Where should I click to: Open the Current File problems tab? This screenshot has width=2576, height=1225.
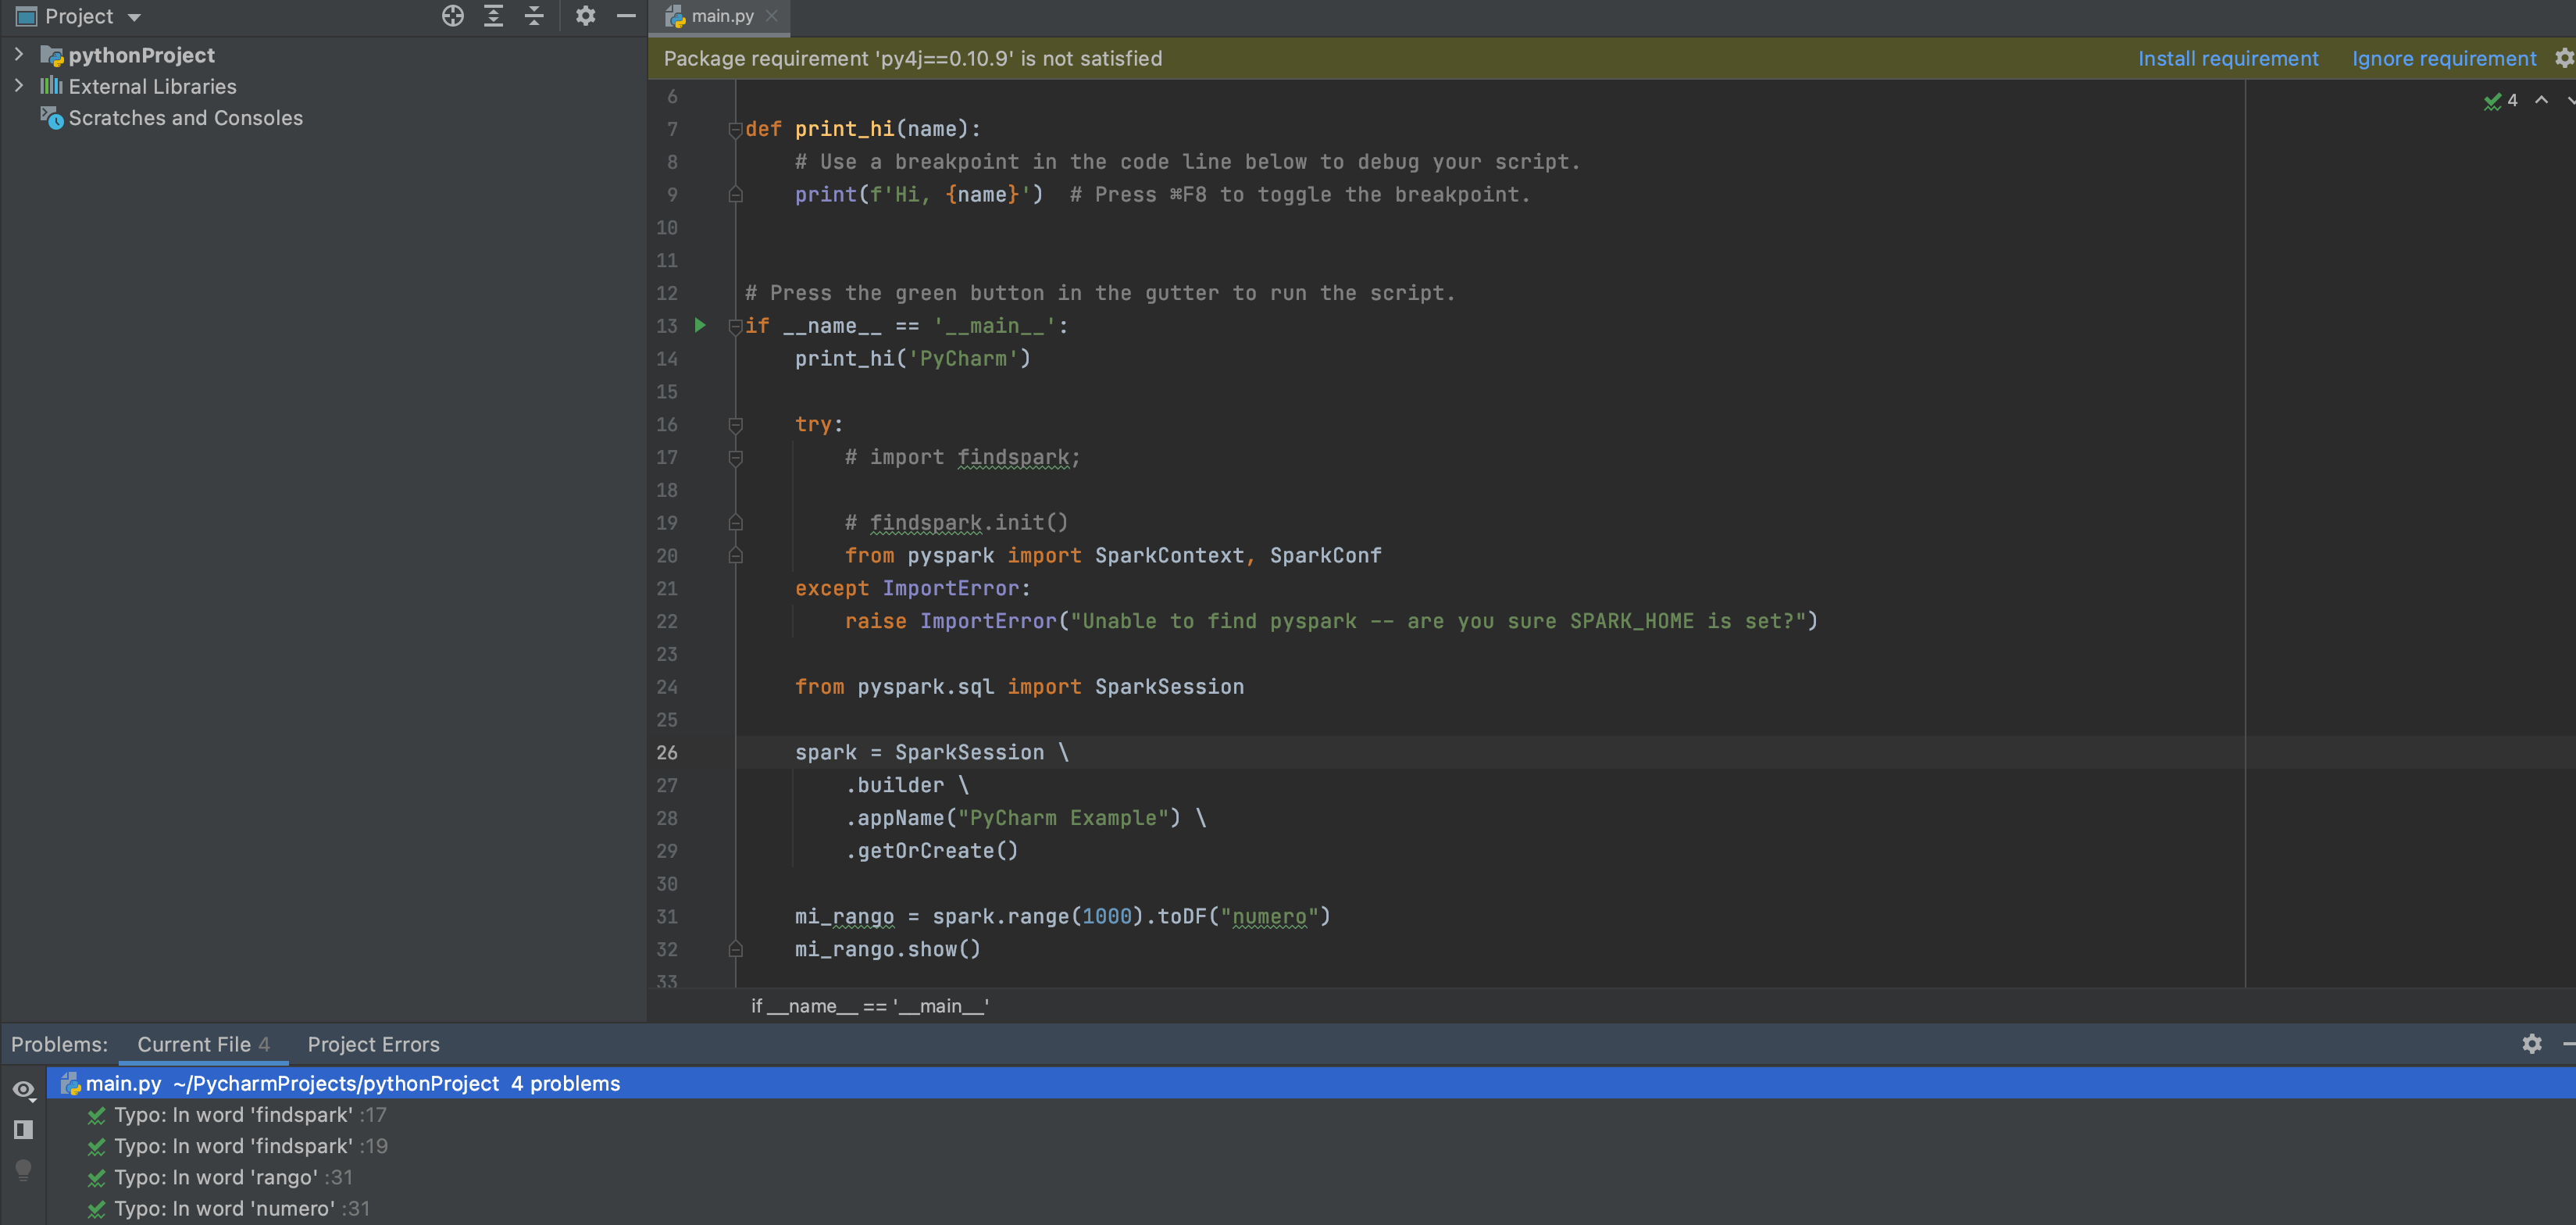(x=203, y=1044)
